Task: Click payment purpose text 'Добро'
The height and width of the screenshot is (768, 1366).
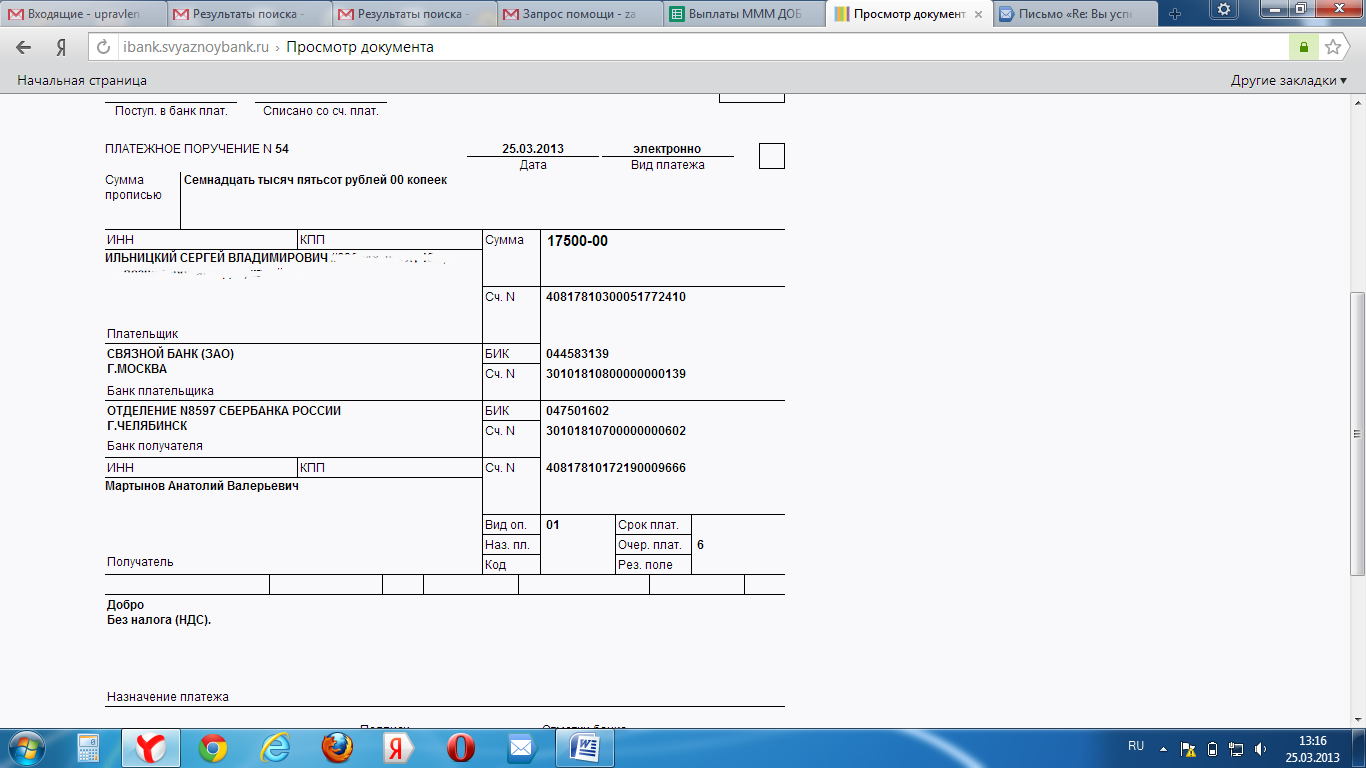Action: (125, 605)
